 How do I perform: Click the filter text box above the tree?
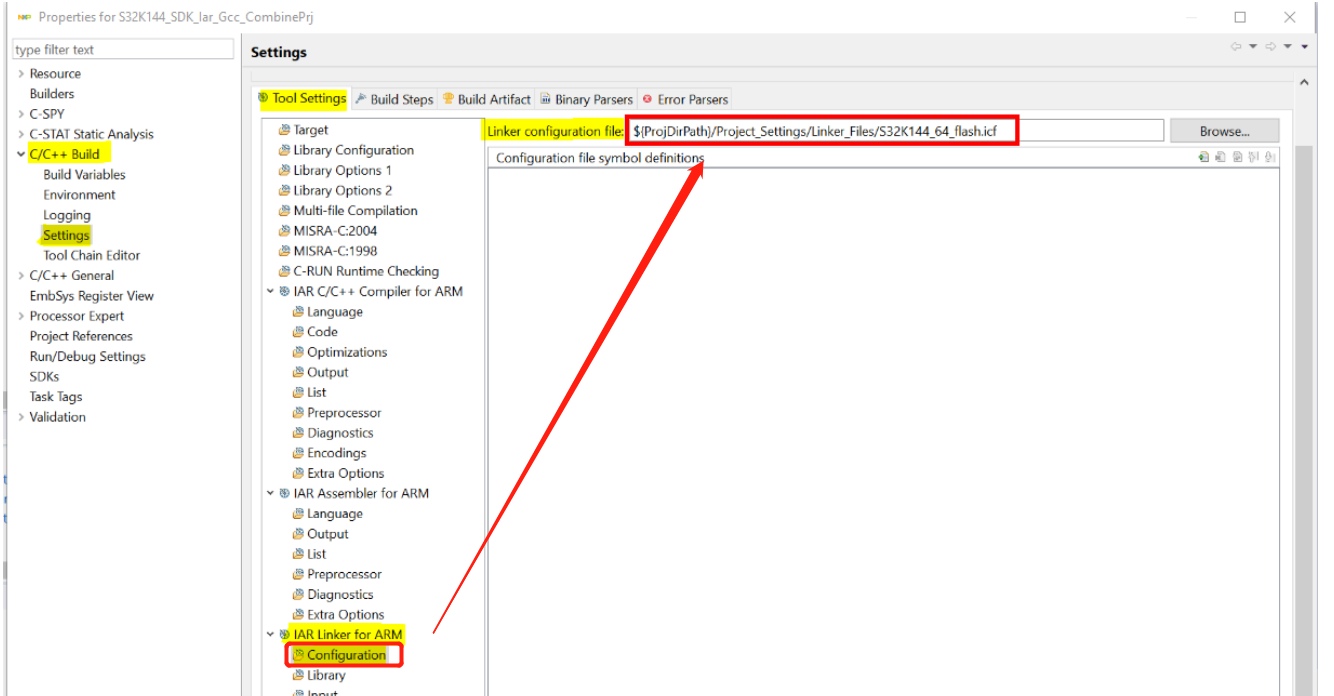[x=122, y=49]
